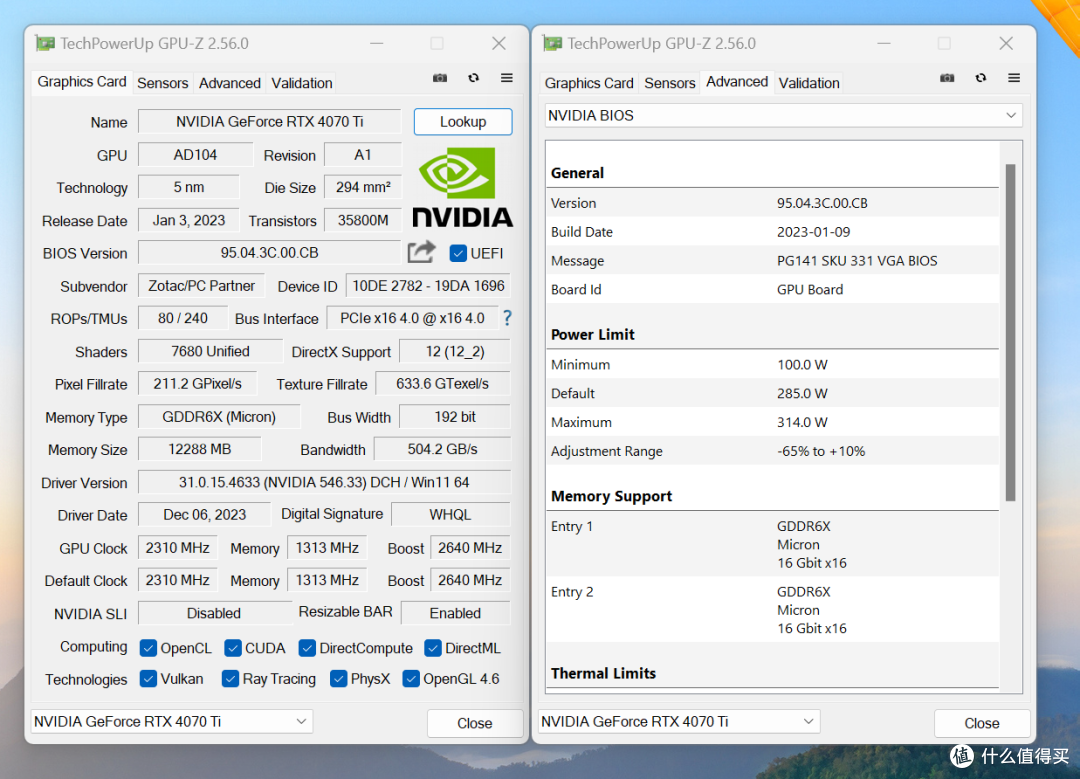Click the NVIDIA logo image
The image size is (1080, 779).
[x=462, y=187]
